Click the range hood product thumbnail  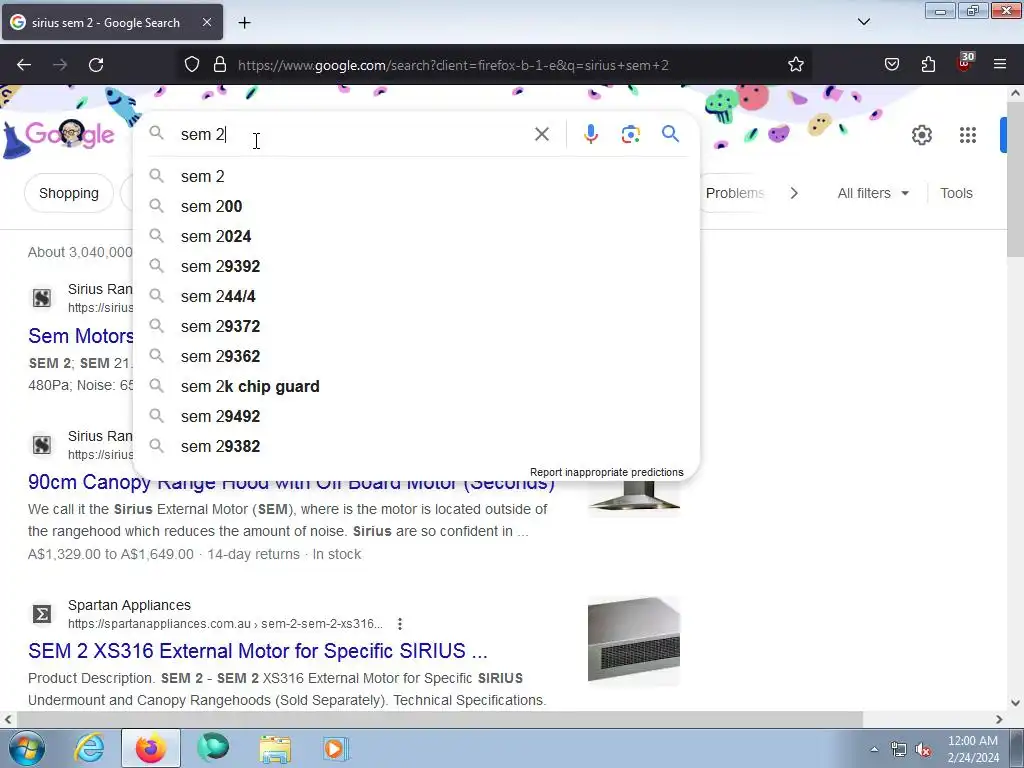pyautogui.click(x=633, y=498)
